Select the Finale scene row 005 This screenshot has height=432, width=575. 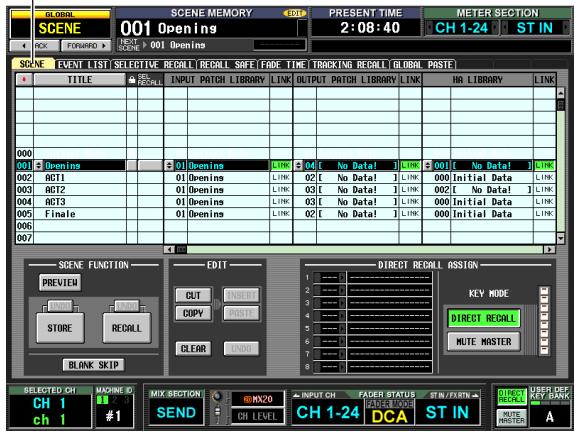point(286,214)
